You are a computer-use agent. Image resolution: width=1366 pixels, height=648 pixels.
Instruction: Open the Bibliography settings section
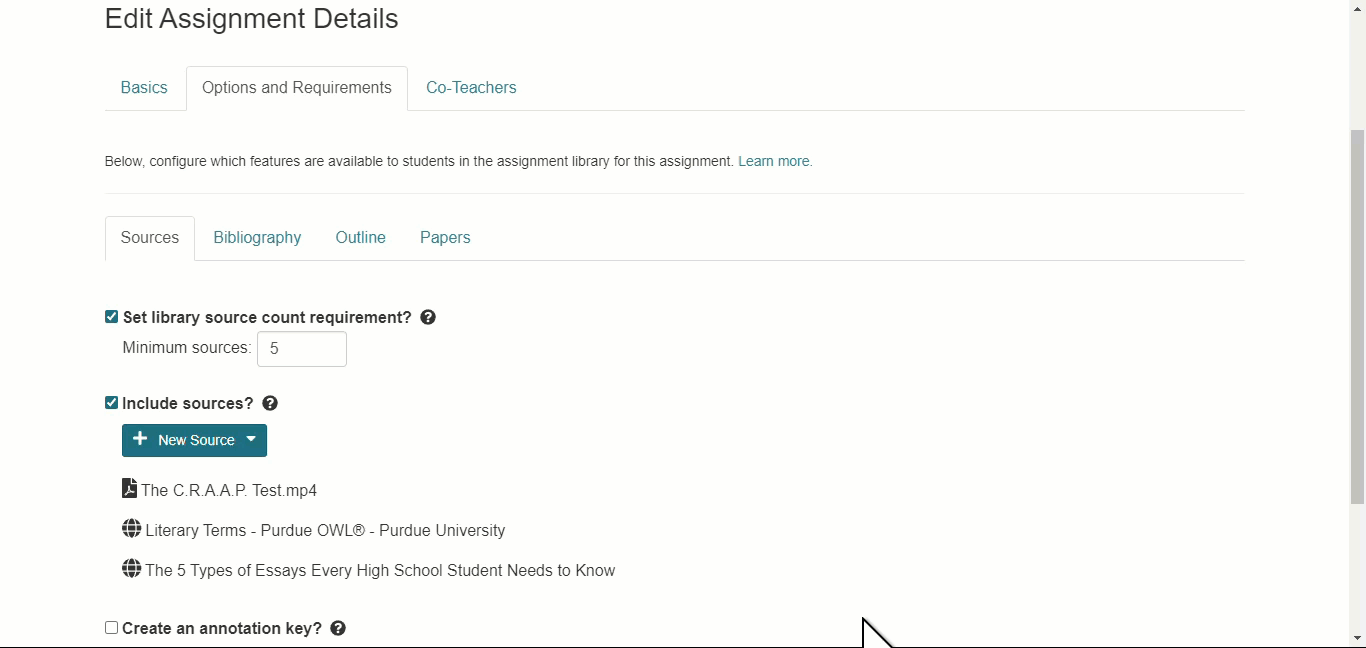tap(257, 237)
